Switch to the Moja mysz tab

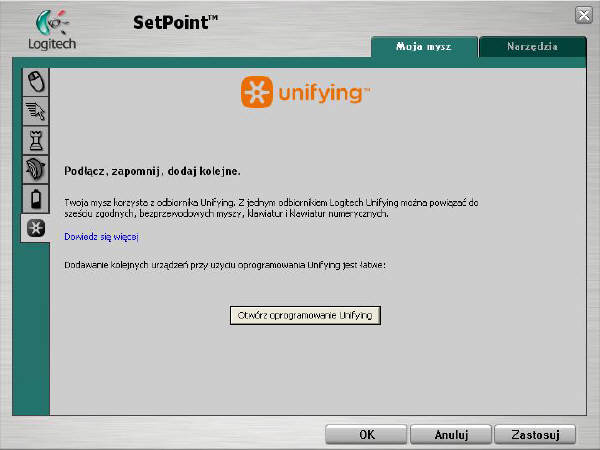point(424,47)
